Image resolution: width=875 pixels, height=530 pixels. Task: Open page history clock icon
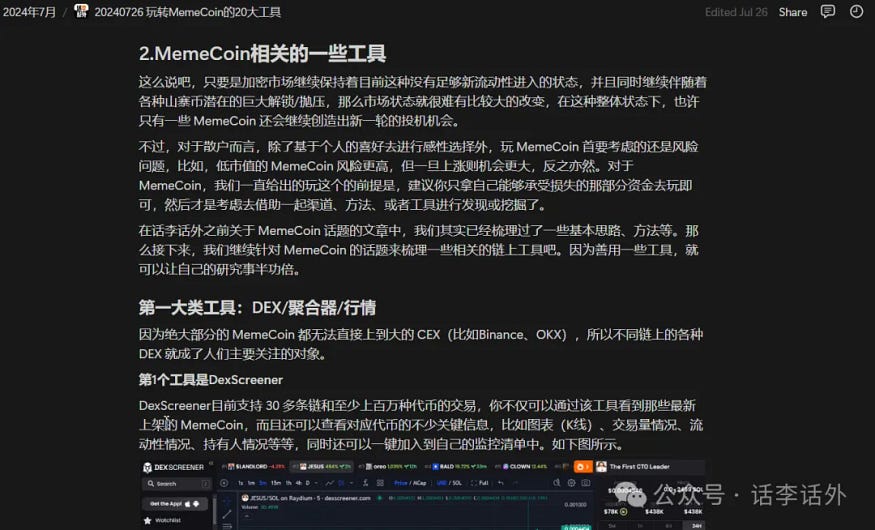[x=856, y=12]
